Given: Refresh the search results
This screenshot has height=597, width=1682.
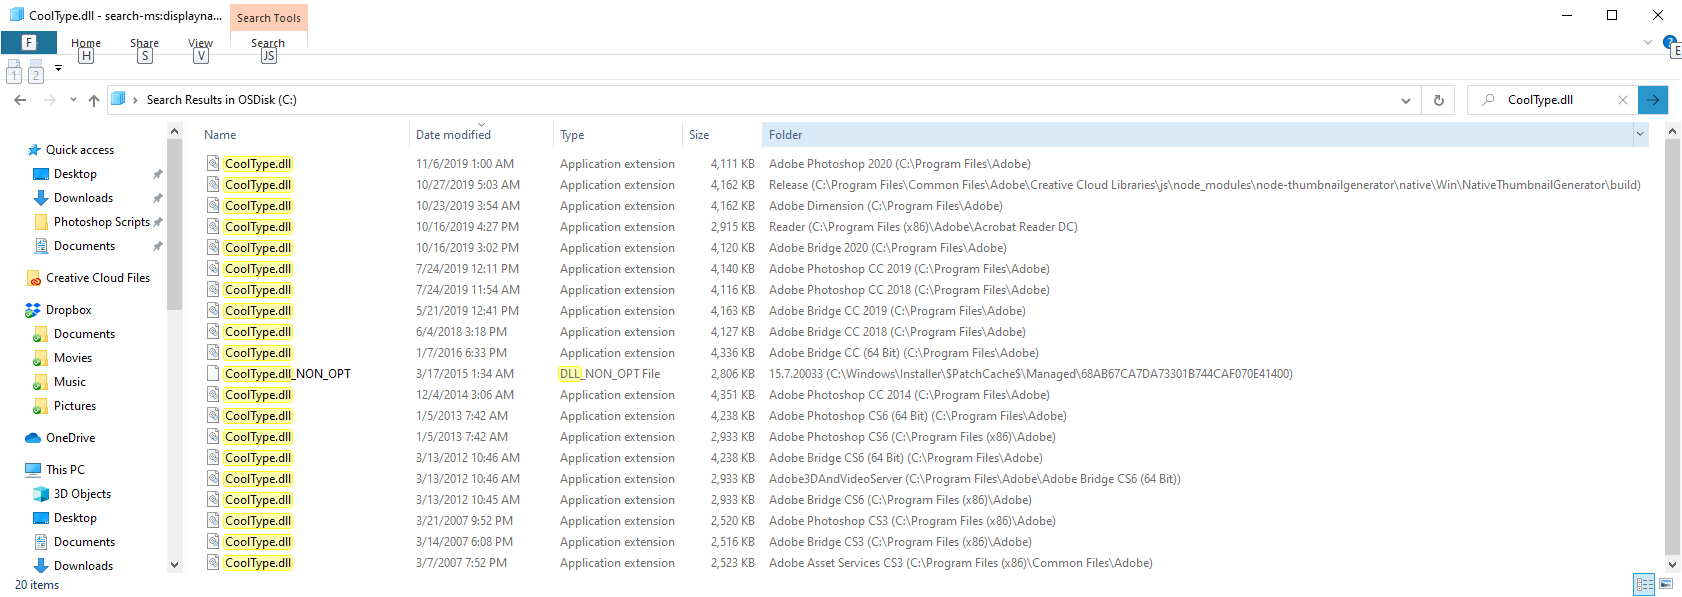Looking at the screenshot, I should [x=1438, y=100].
